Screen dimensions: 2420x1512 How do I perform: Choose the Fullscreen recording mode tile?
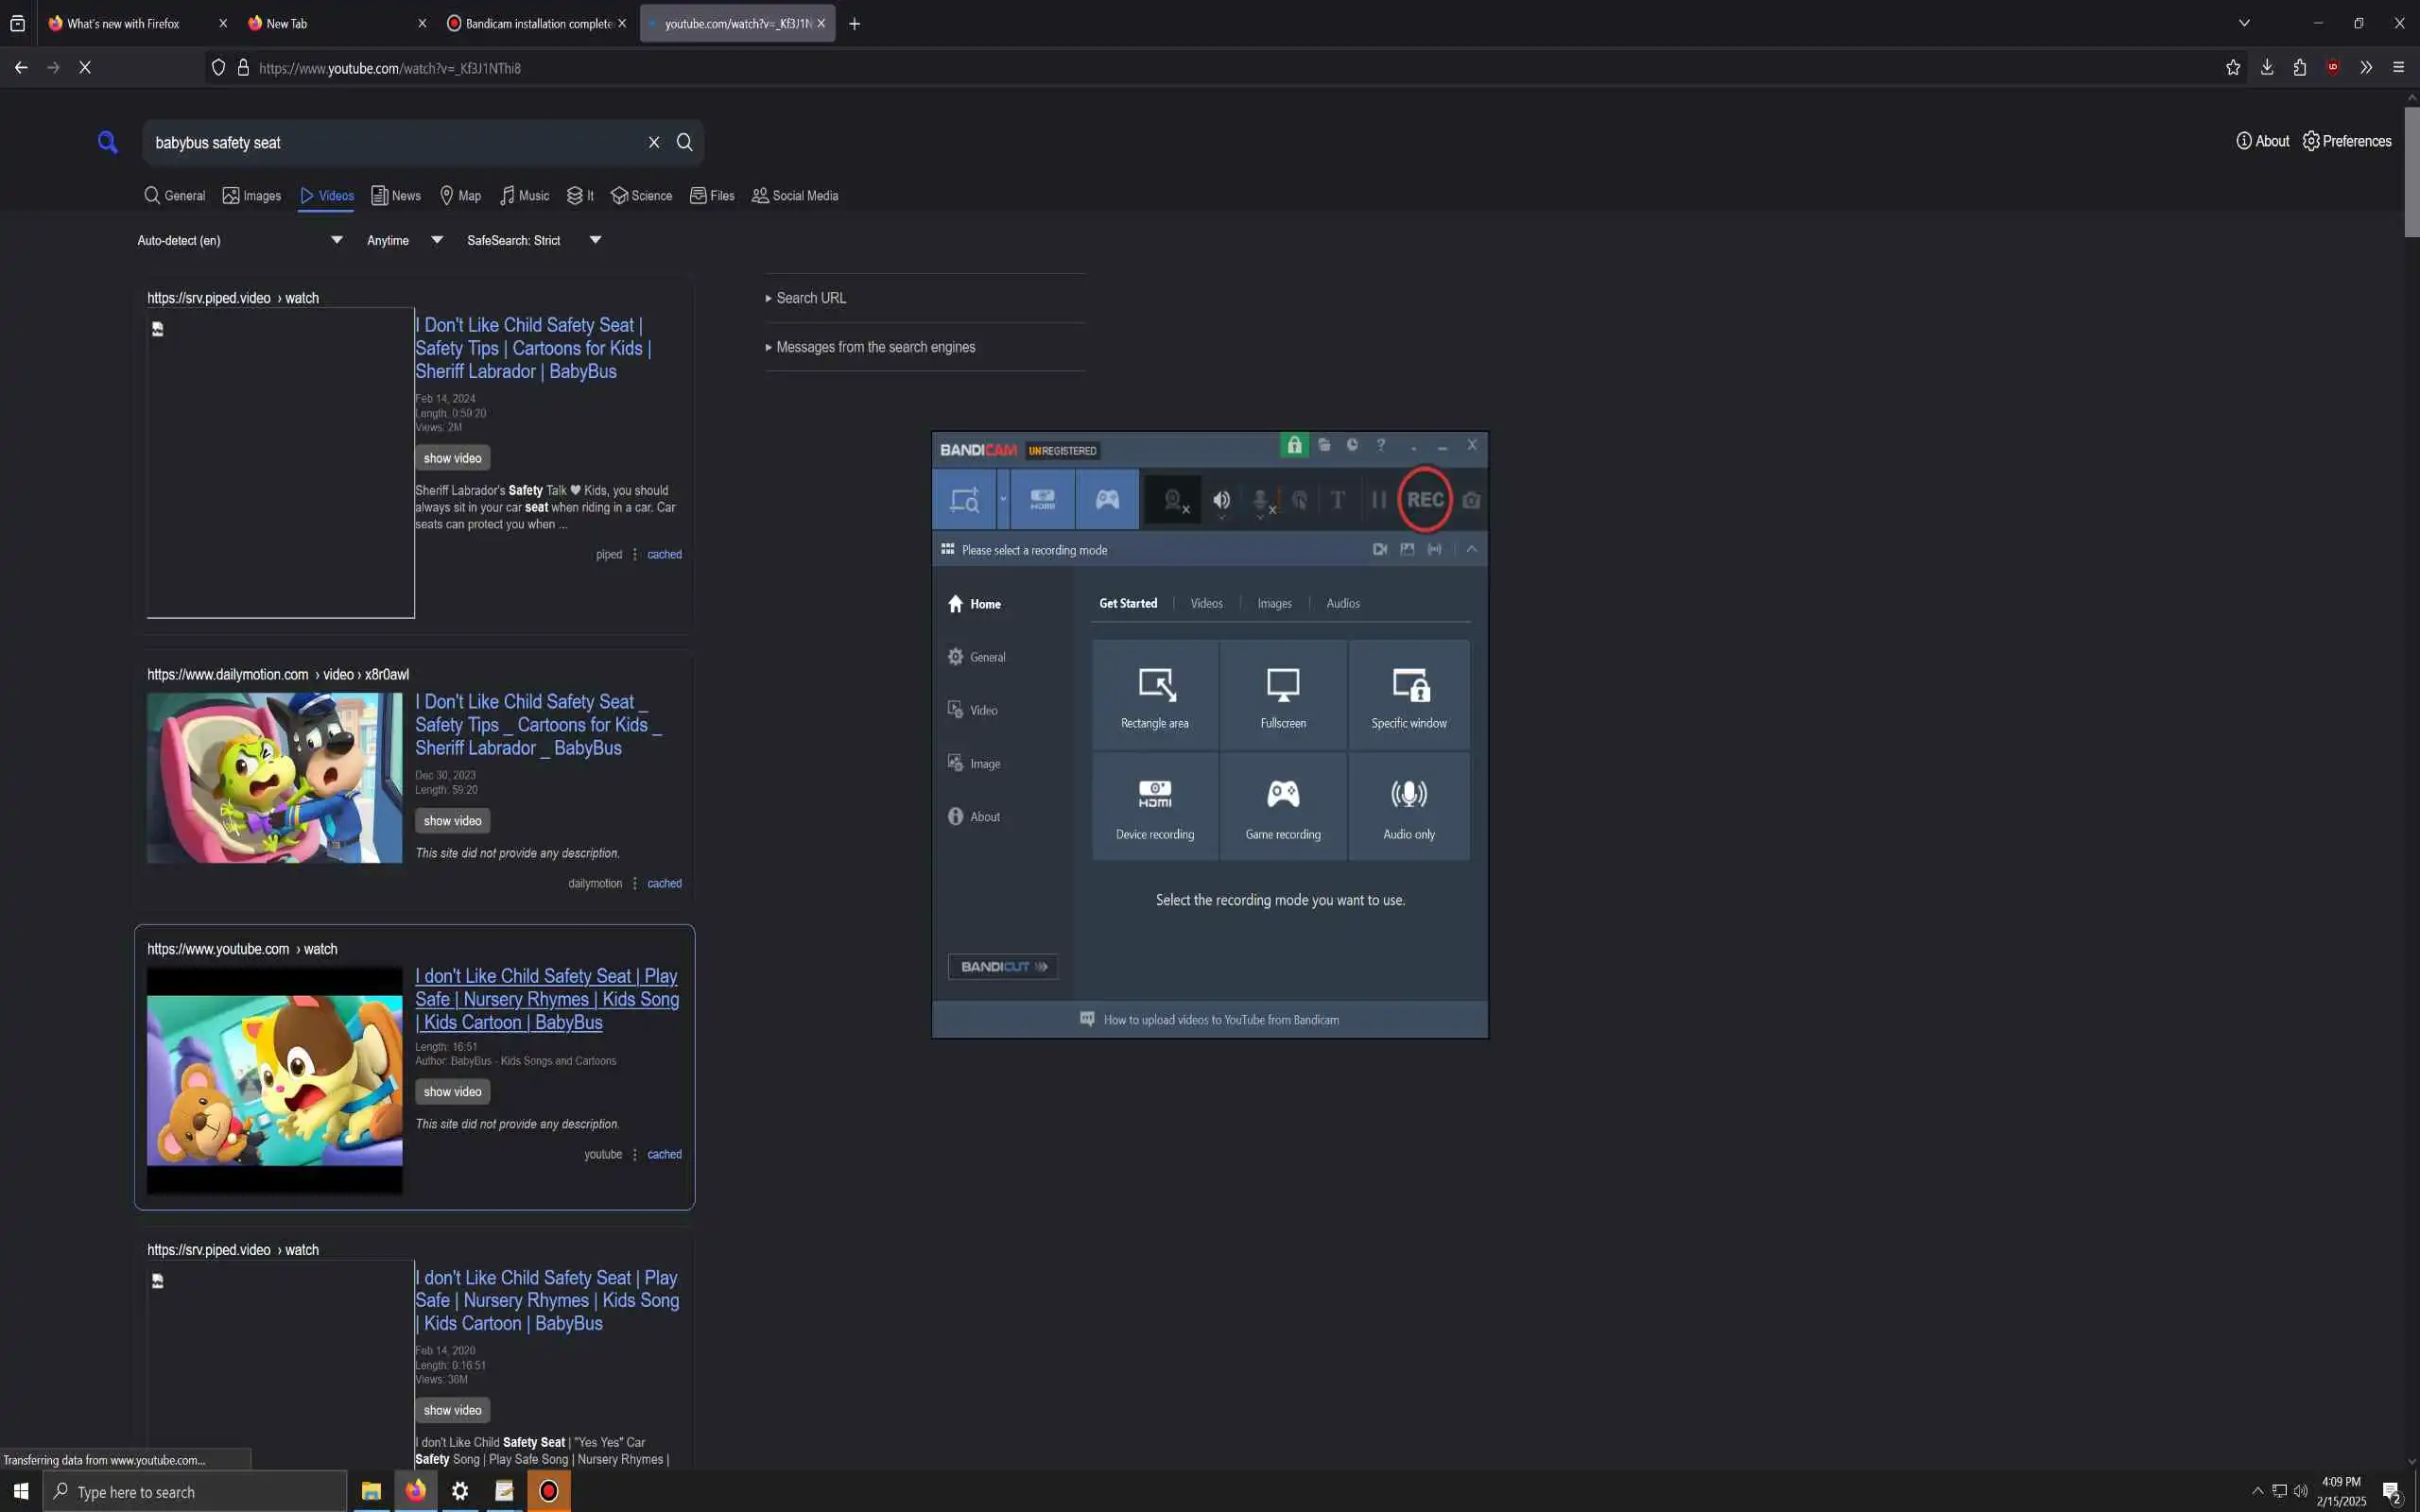1283,696
